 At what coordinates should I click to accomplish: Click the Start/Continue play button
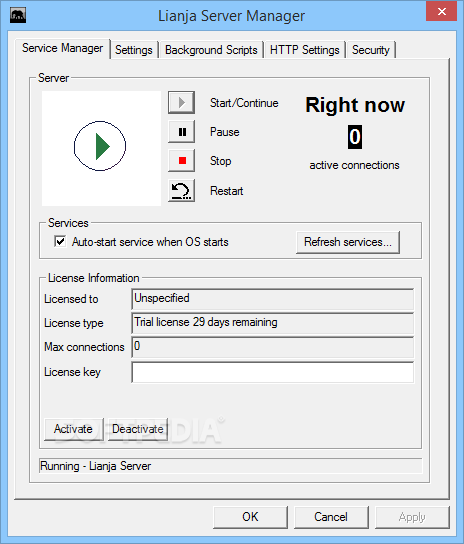click(181, 102)
